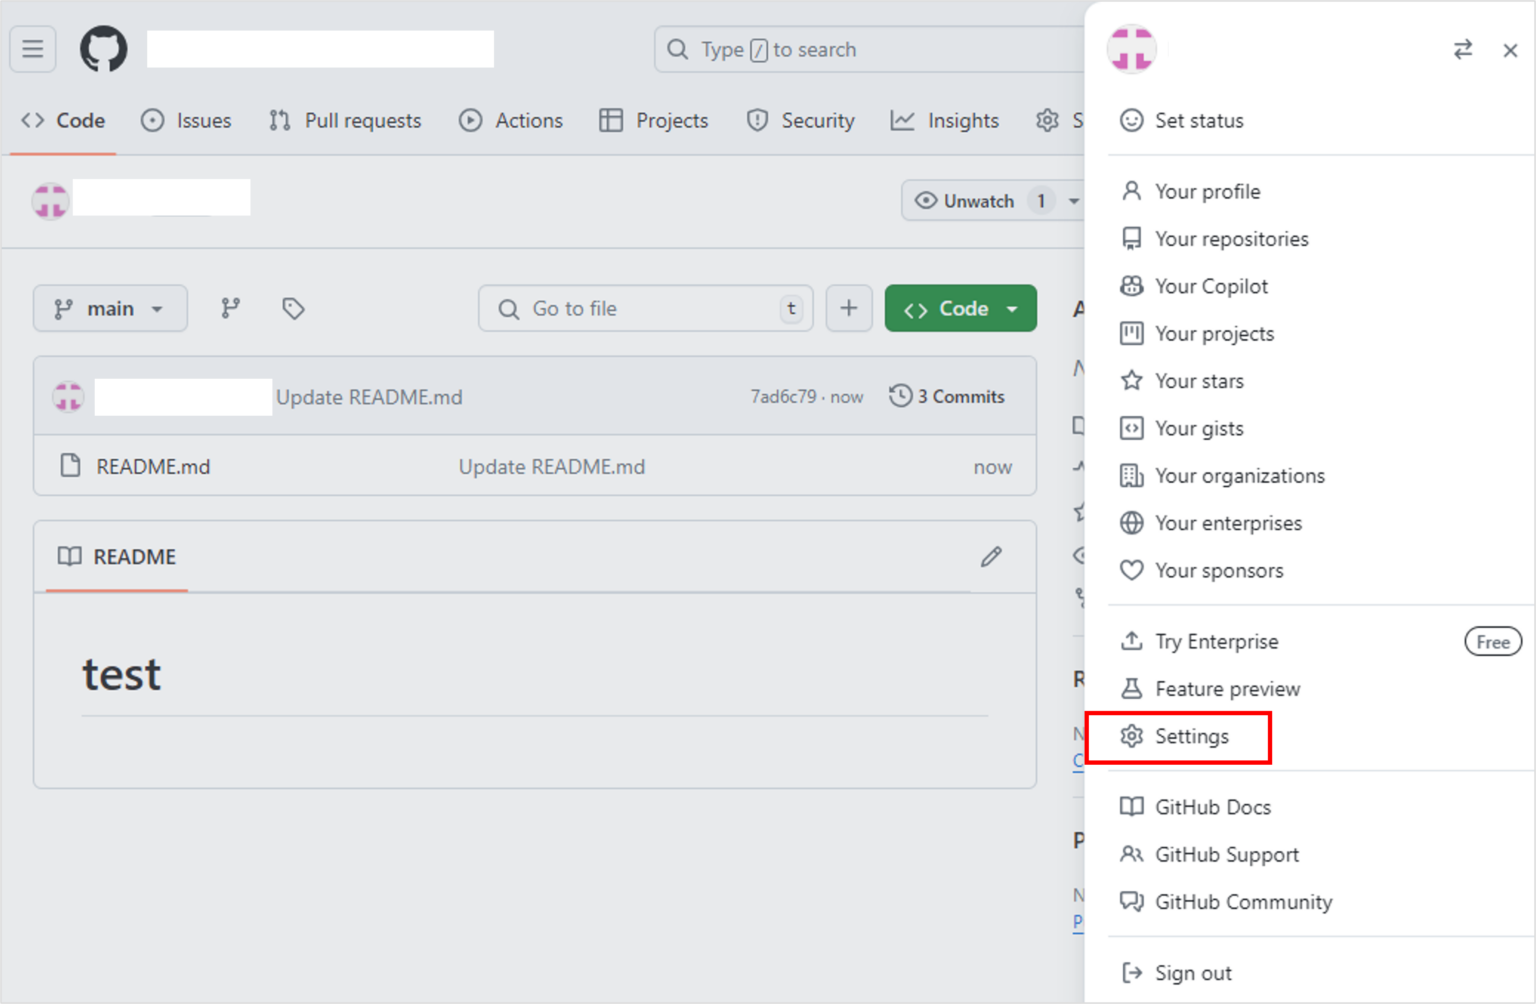Image resolution: width=1536 pixels, height=1004 pixels.
Task: Click the account switch arrows icon
Action: pos(1463,50)
